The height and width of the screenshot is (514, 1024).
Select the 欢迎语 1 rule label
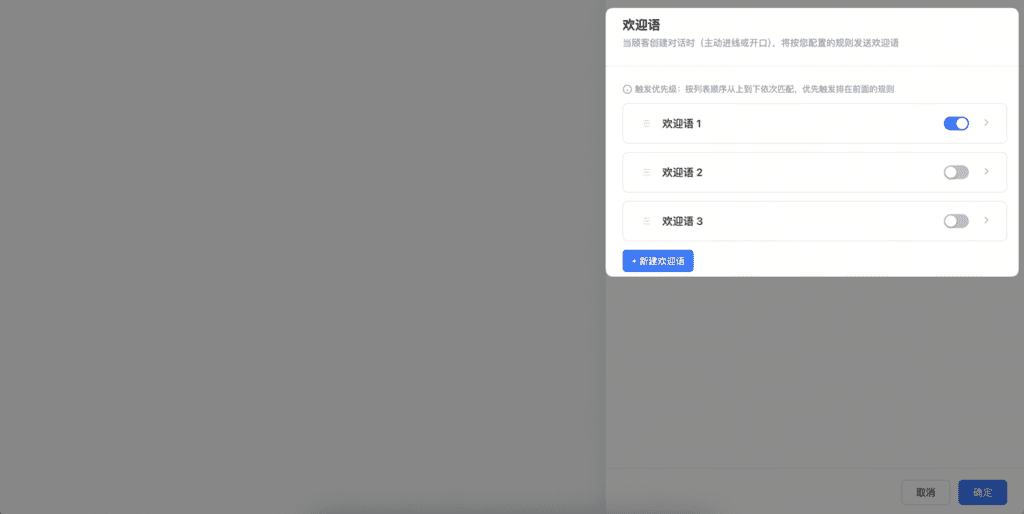pos(682,124)
